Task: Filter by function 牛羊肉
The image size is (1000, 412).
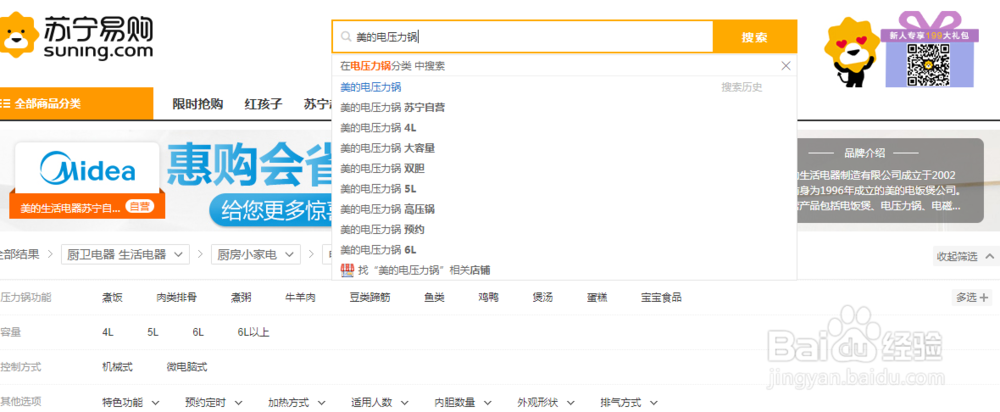Action: (x=300, y=297)
